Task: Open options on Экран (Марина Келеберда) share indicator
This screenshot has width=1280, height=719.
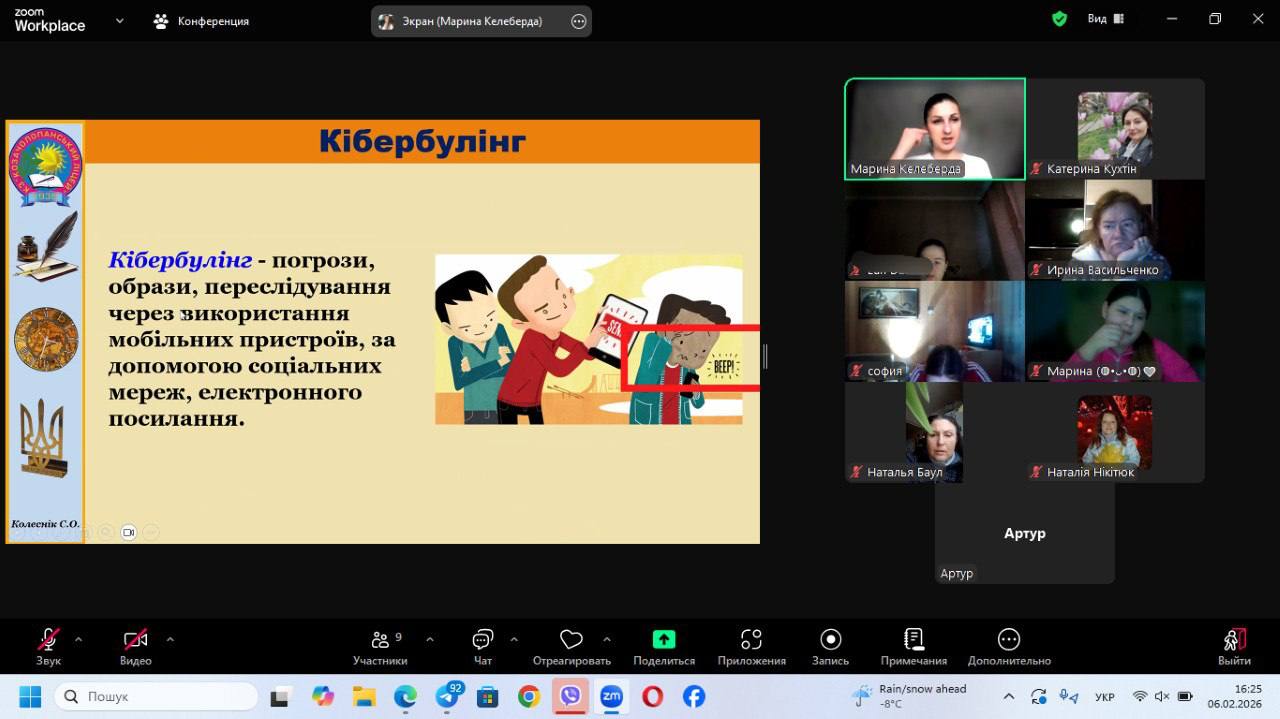Action: (578, 21)
